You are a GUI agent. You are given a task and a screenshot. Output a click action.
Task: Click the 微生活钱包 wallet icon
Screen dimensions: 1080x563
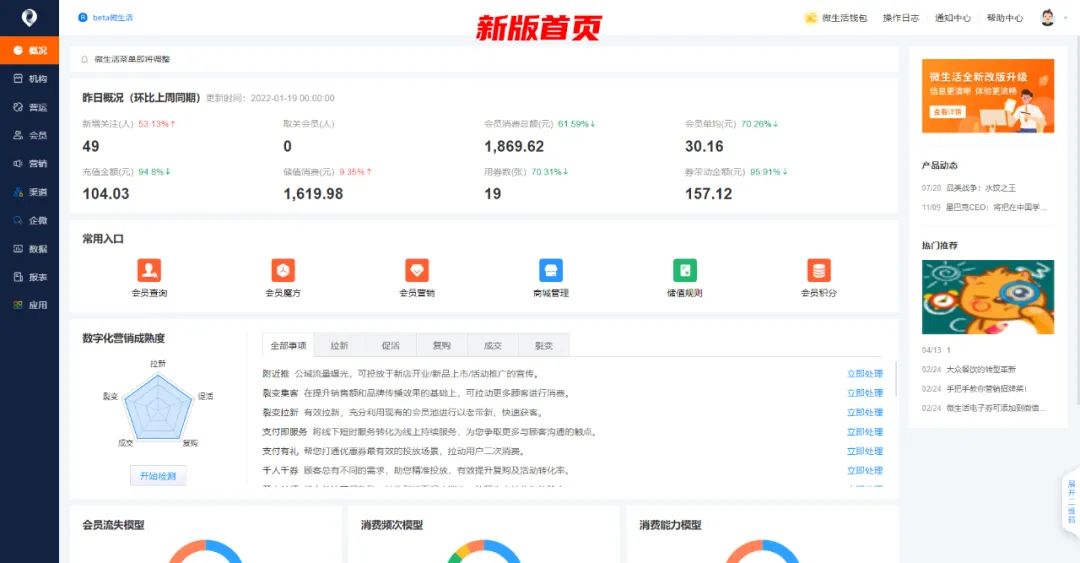pos(810,18)
